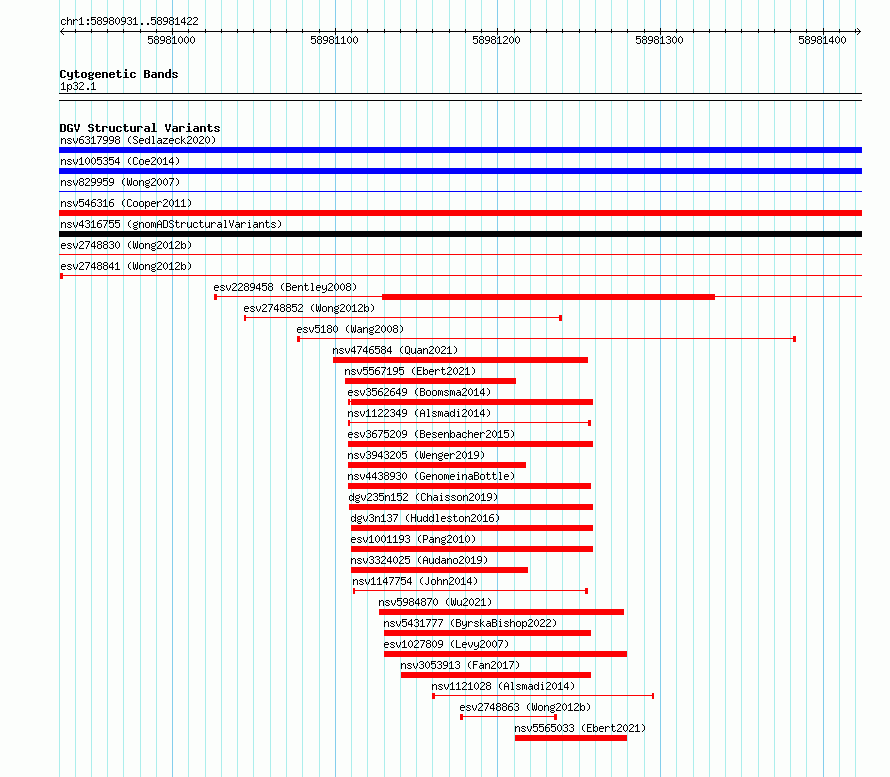Click the red bar of nsv3324025
890x777 pixels.
click(439, 570)
